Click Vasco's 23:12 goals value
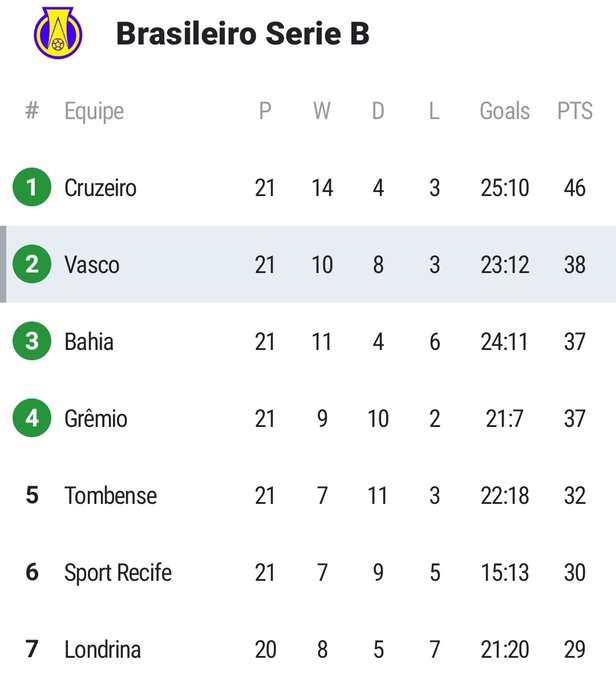The width and height of the screenshot is (616, 680). coord(505,265)
